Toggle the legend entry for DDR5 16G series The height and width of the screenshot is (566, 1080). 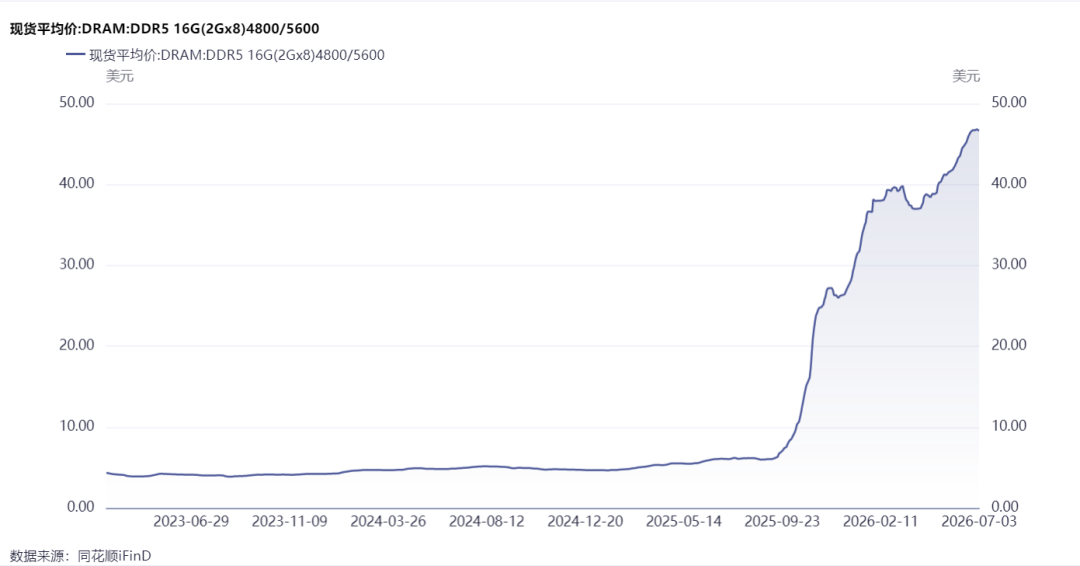225,55
